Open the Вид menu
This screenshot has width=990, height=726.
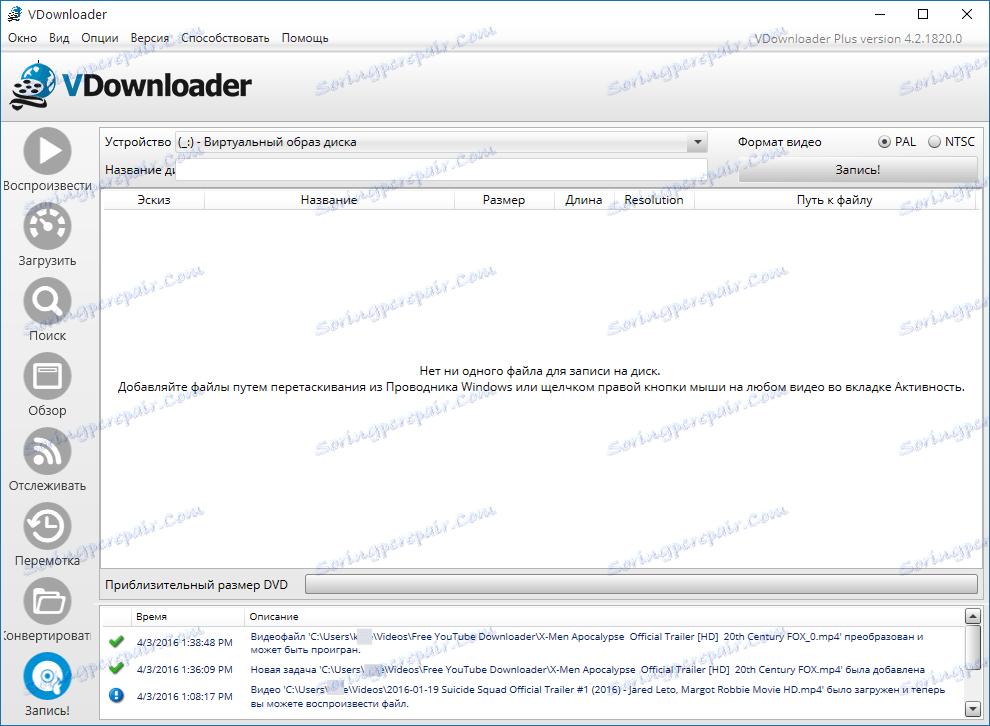pos(58,37)
